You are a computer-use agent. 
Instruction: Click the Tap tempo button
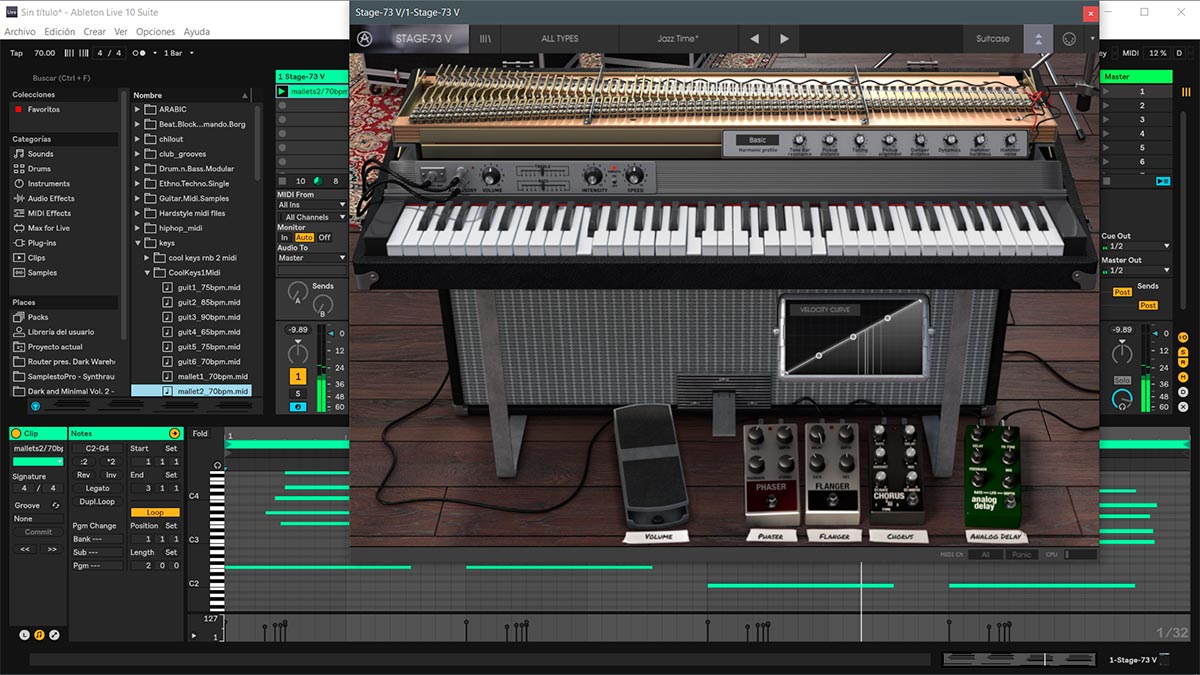(16, 53)
